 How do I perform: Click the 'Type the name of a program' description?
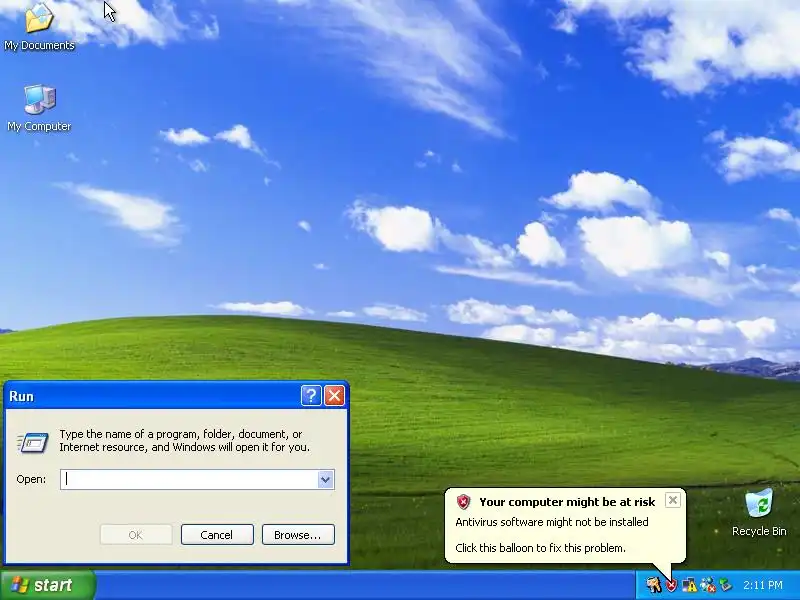click(184, 440)
